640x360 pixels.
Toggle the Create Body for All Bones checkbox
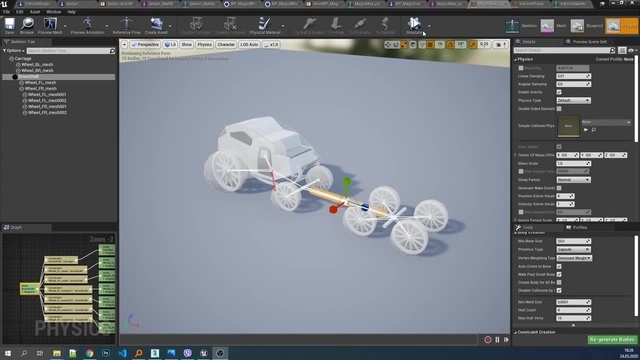click(x=559, y=282)
